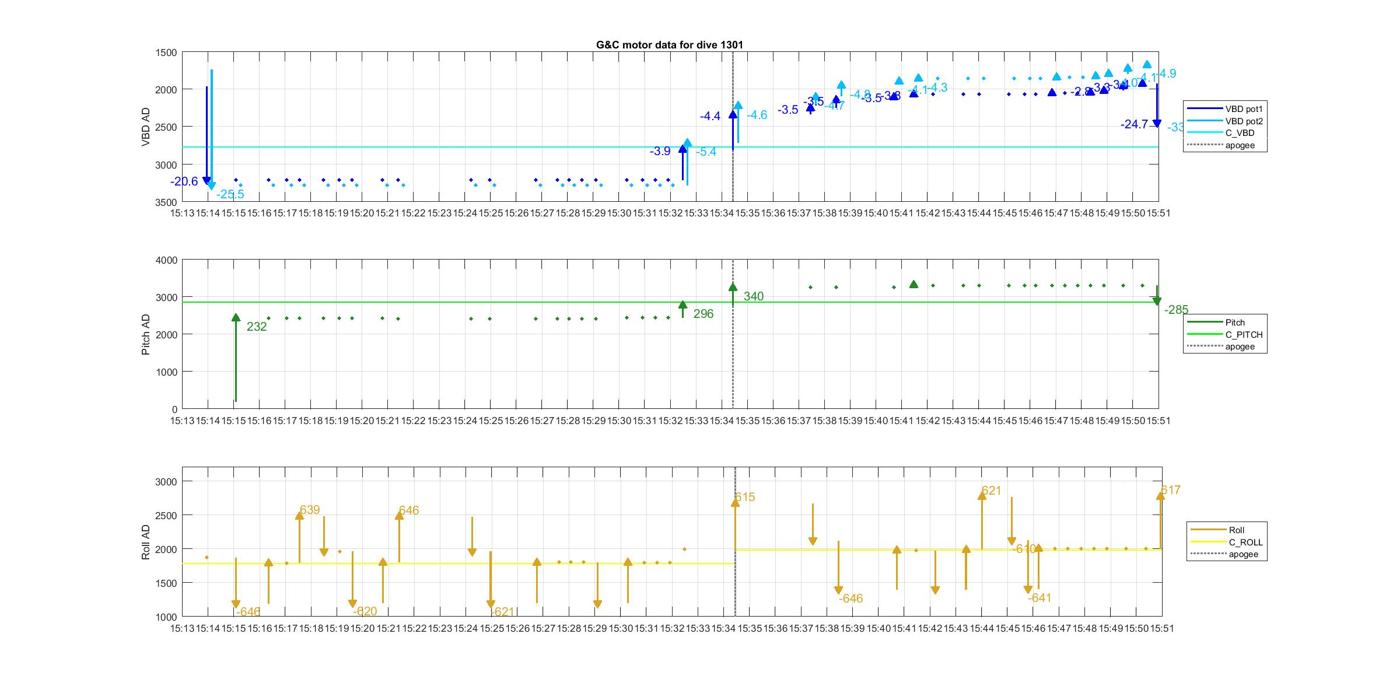Click the 'Roll AD' y-axis label

point(146,541)
